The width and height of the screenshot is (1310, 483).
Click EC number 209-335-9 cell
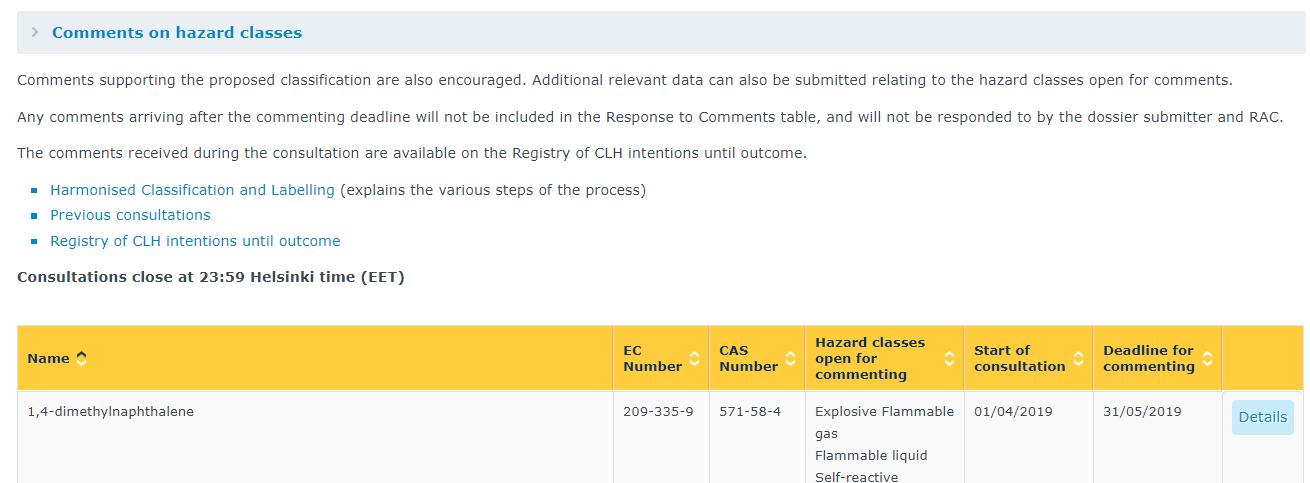[658, 411]
